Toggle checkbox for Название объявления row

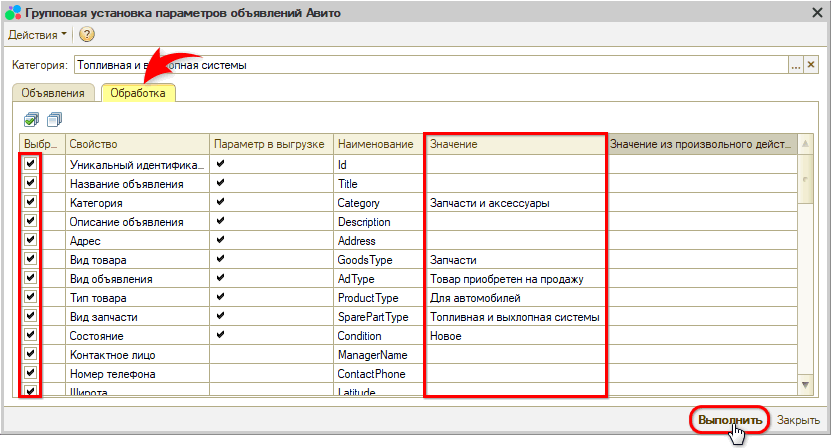tap(31, 184)
